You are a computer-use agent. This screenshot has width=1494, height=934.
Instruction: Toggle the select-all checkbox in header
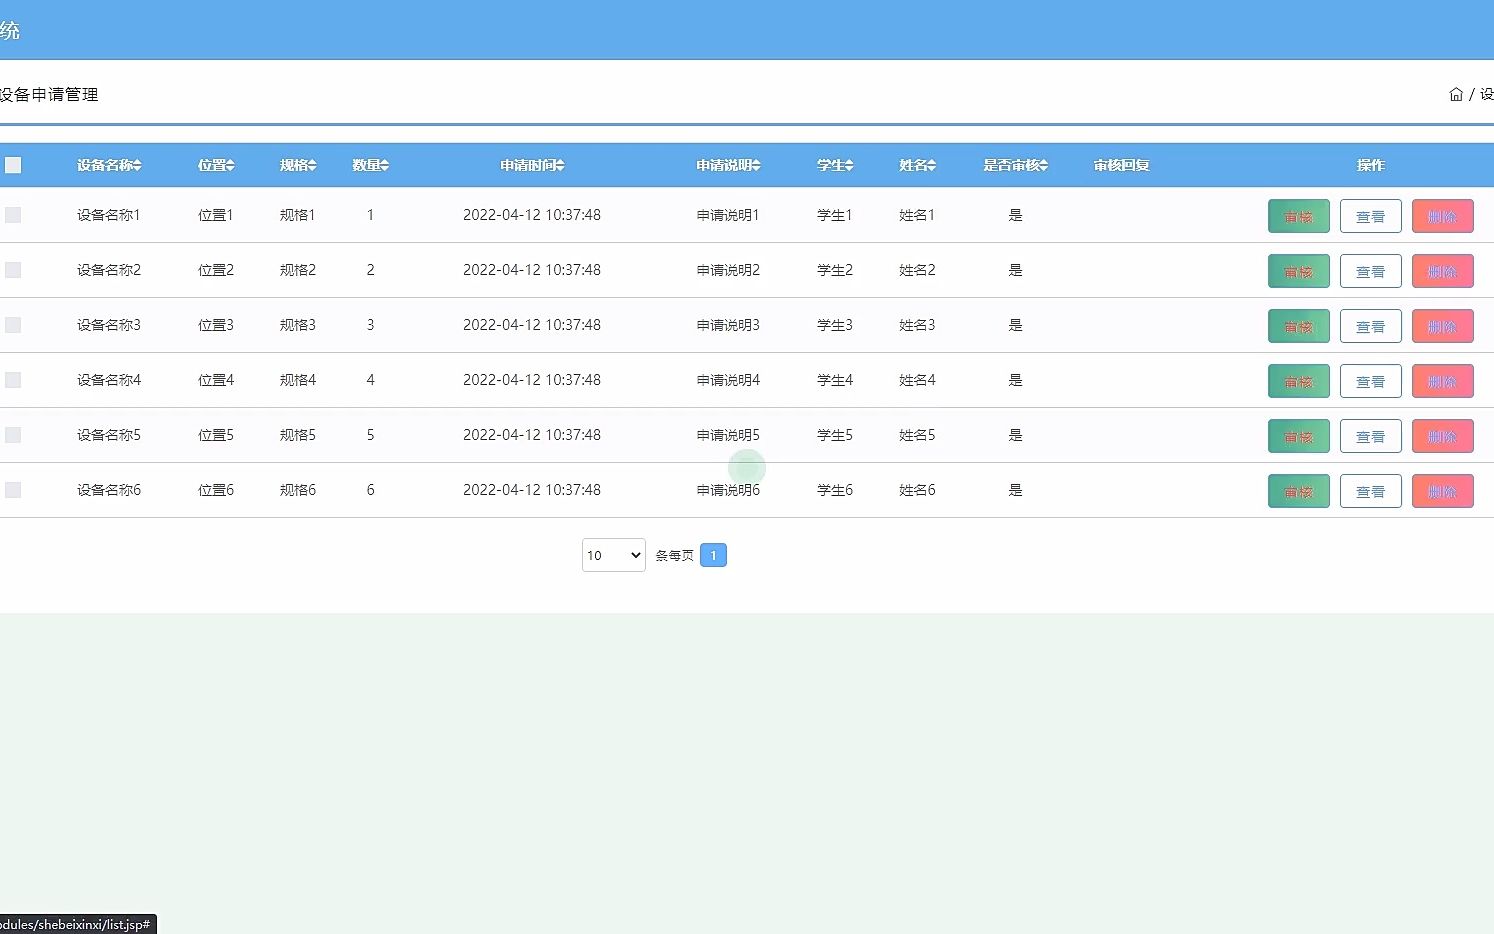13,165
